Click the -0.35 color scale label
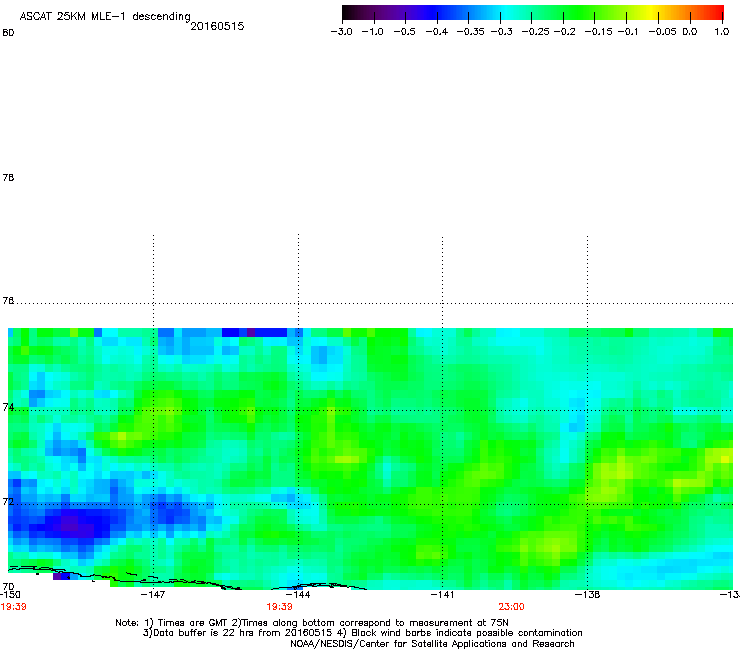 click(x=470, y=32)
